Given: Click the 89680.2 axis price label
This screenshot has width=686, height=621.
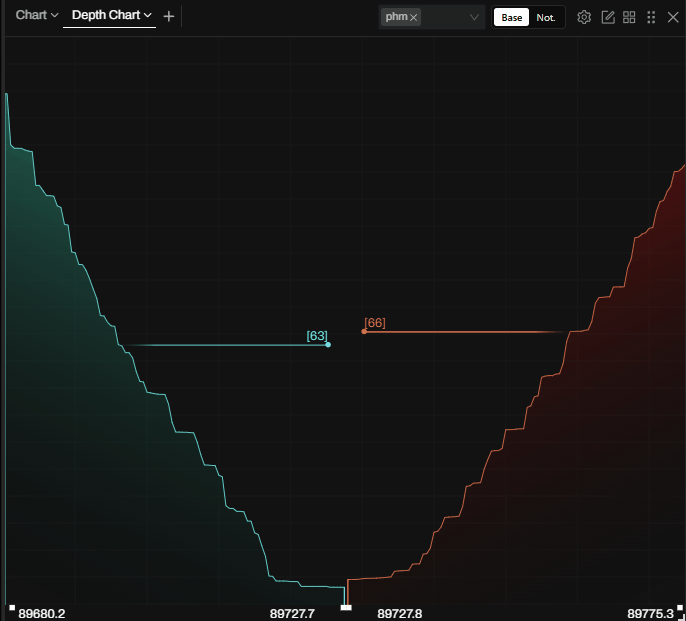Looking at the screenshot, I should tap(42, 614).
